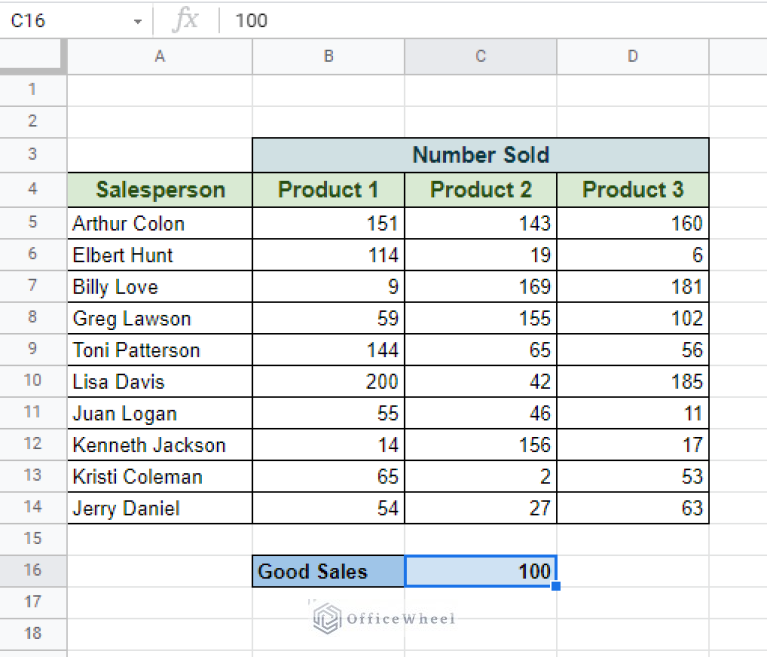The image size is (767, 657).
Task: Select row 3 header
Action: coord(33,155)
